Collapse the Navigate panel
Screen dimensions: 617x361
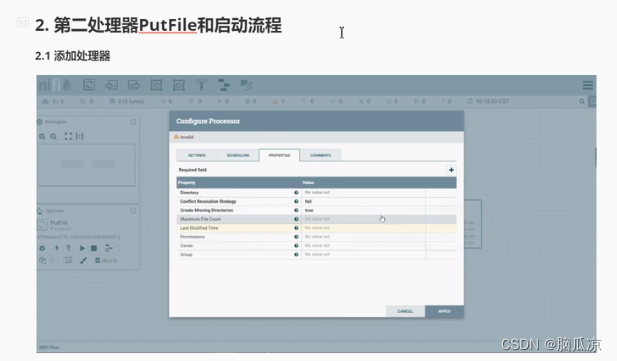[x=133, y=122]
